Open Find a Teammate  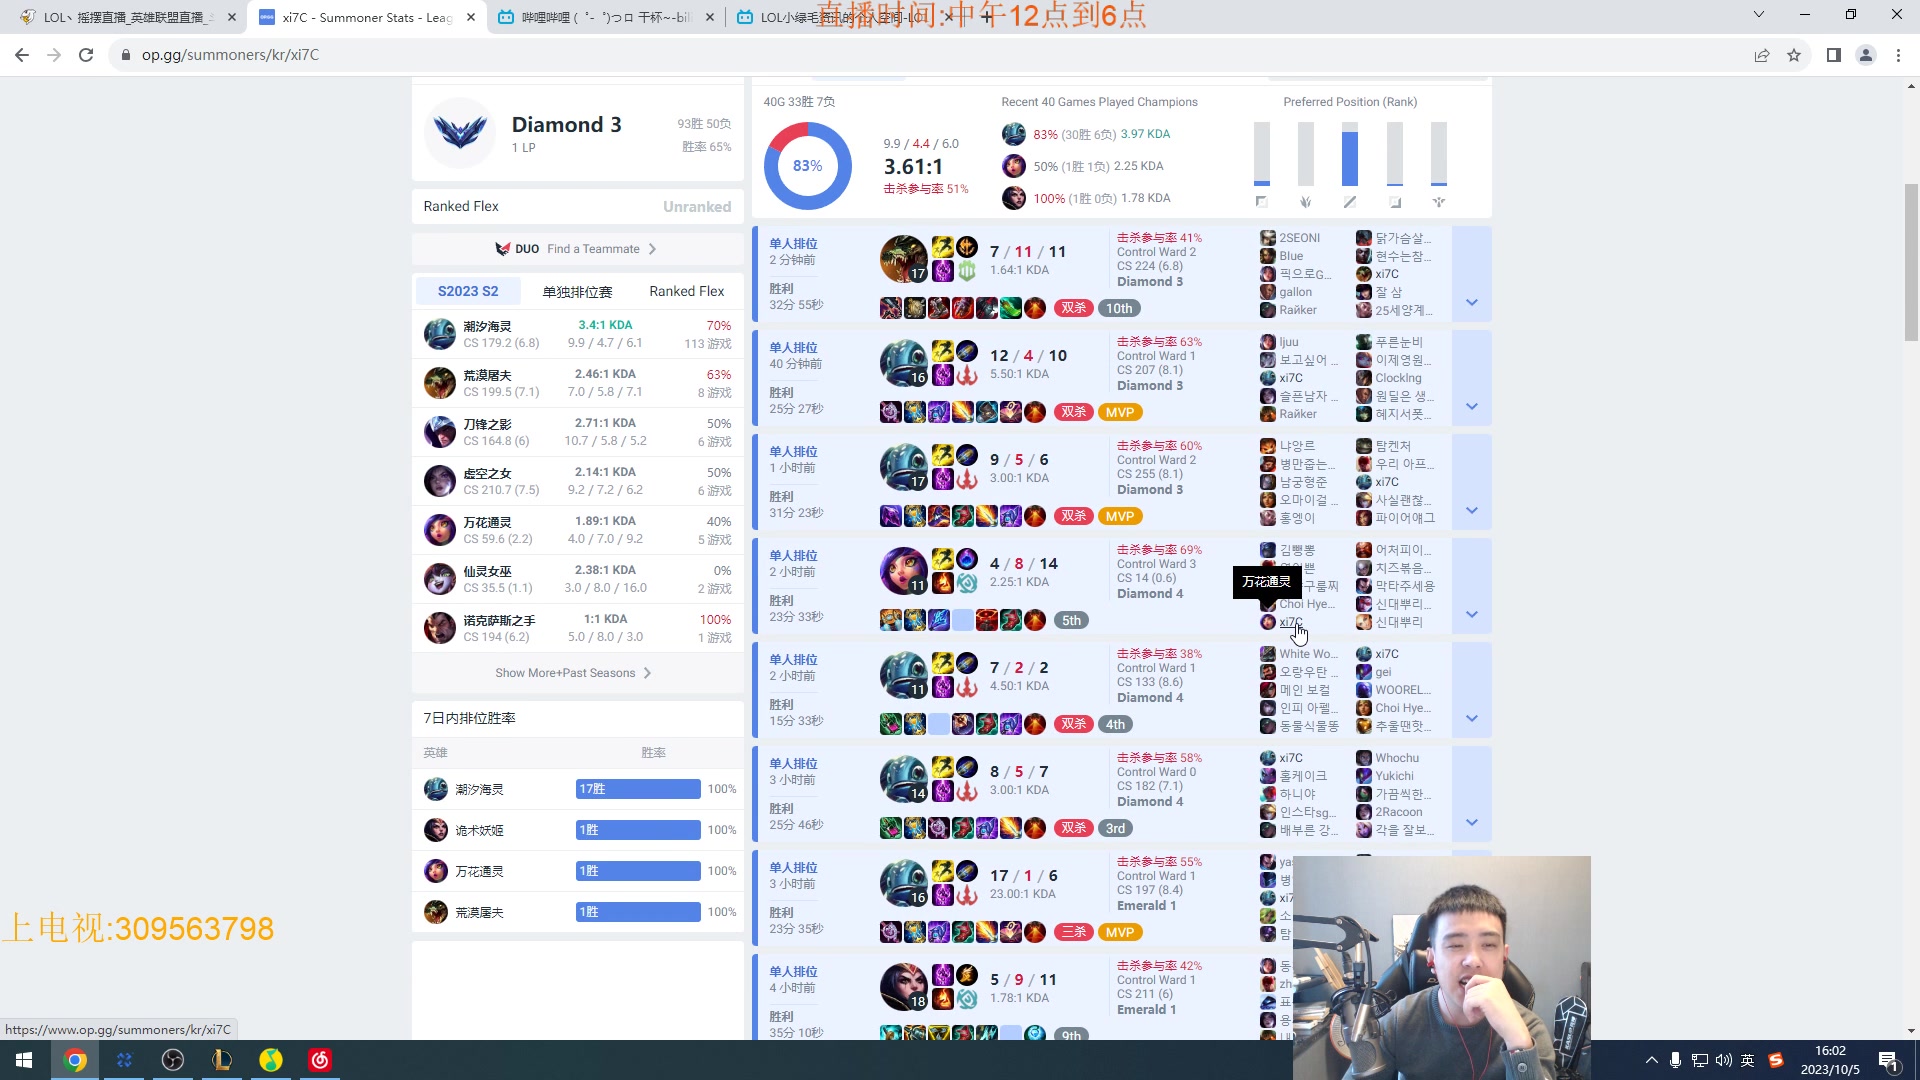tap(592, 248)
